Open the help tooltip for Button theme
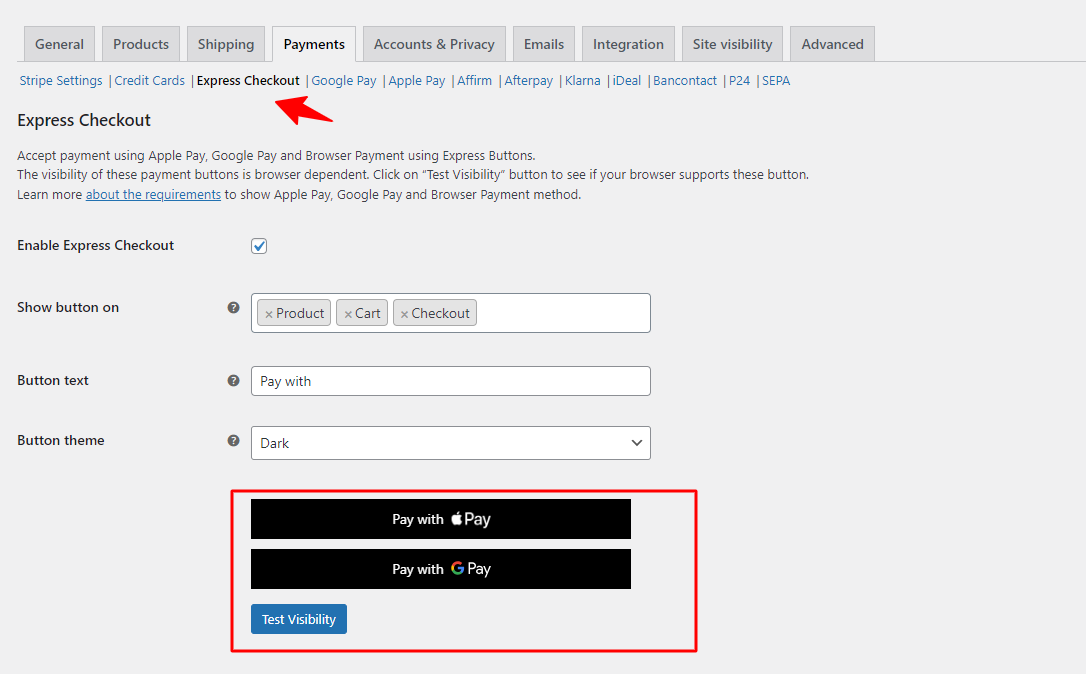This screenshot has width=1086, height=674. 233,440
